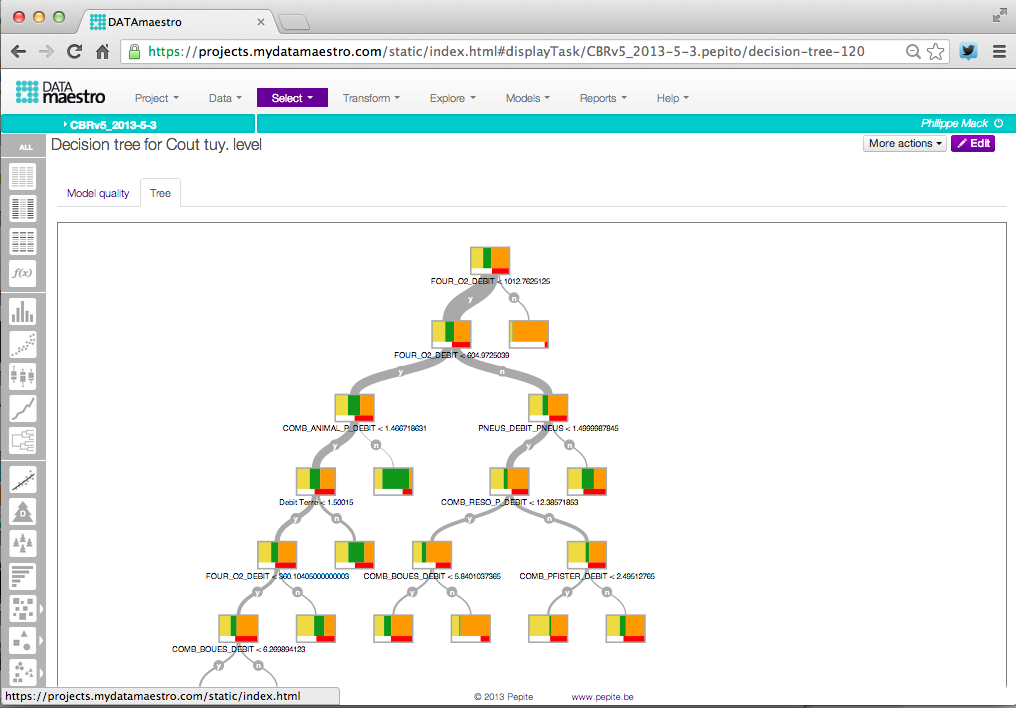
Task: Click the linear regression line icon
Action: coord(22,480)
